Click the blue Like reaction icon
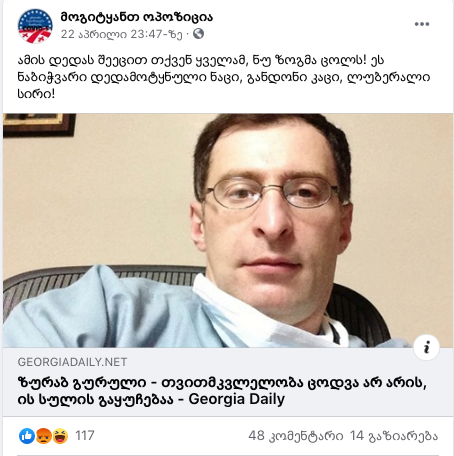Image resolution: width=454 pixels, height=456 pixels. [x=27, y=436]
